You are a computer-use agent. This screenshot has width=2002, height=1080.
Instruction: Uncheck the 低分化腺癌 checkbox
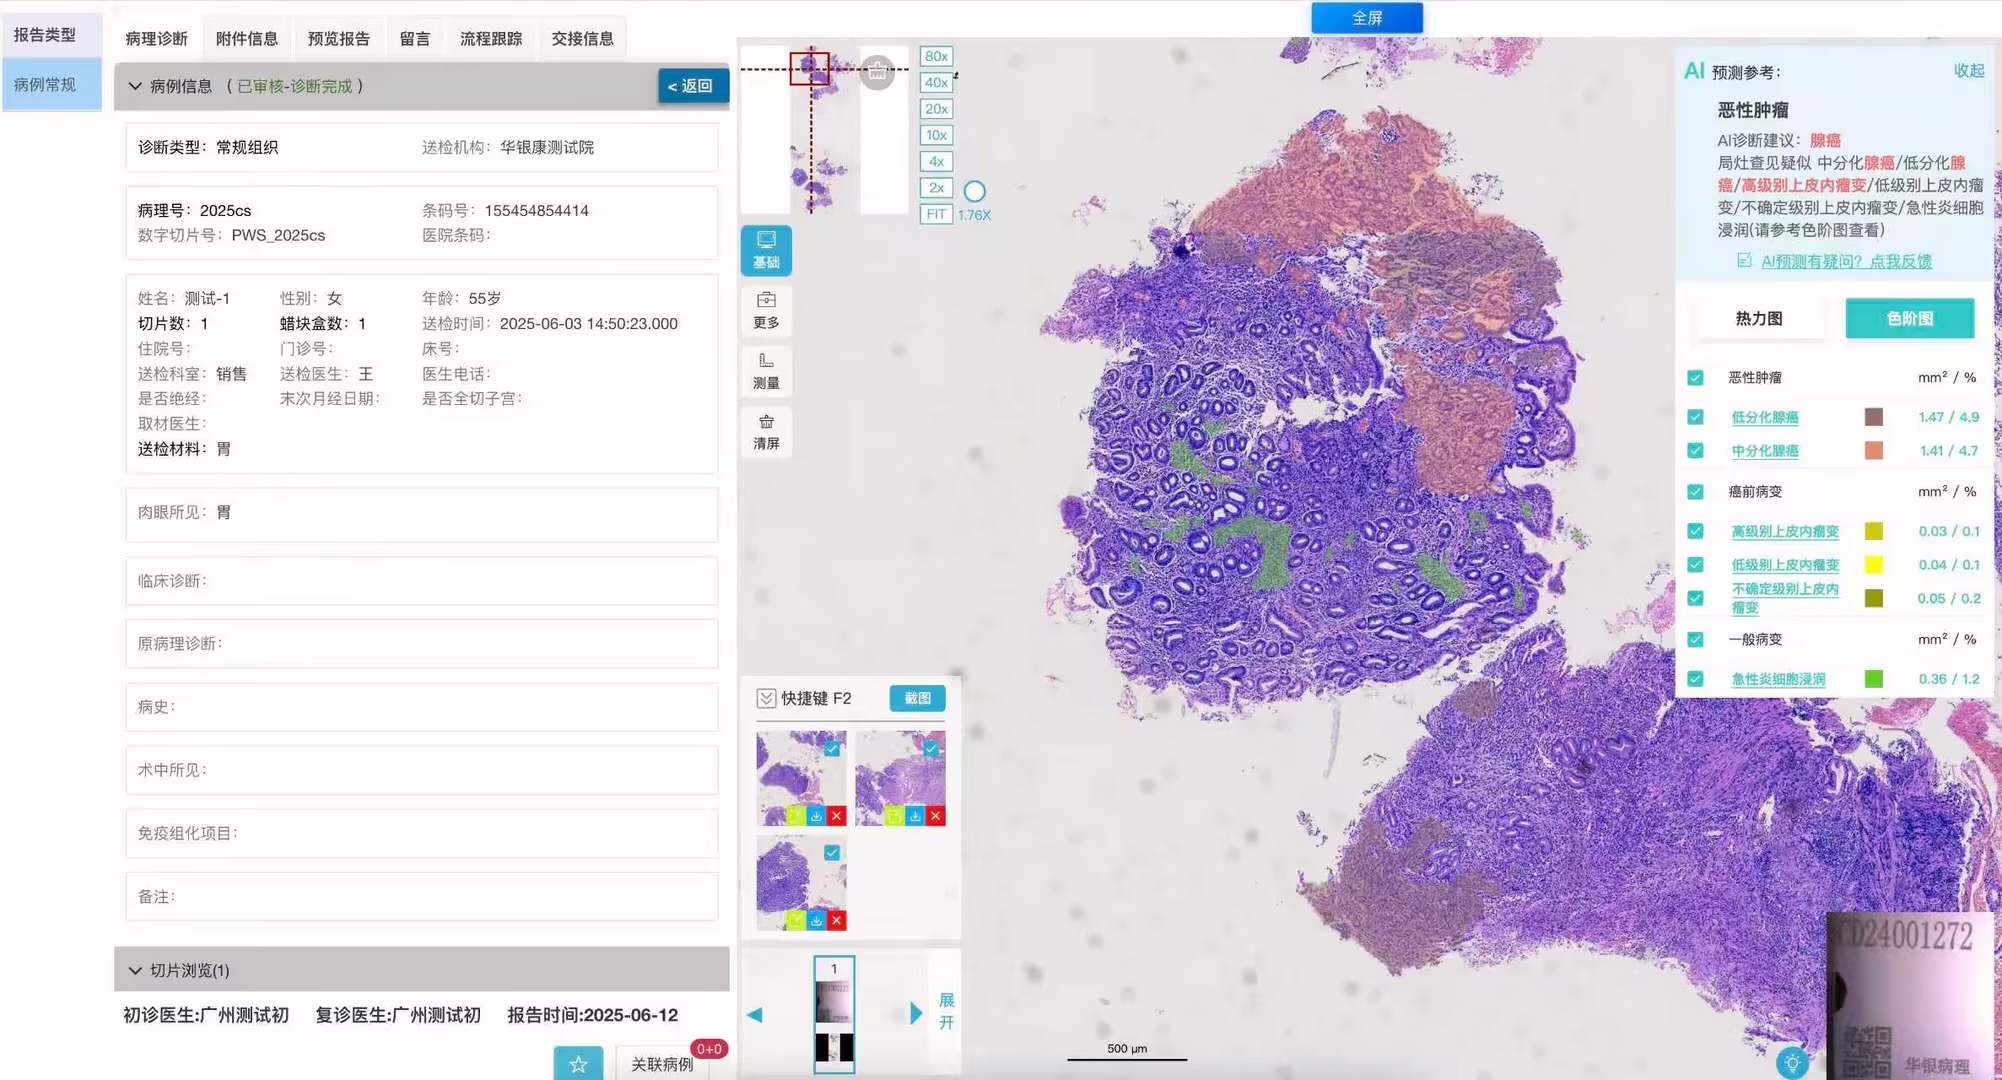click(x=1695, y=417)
